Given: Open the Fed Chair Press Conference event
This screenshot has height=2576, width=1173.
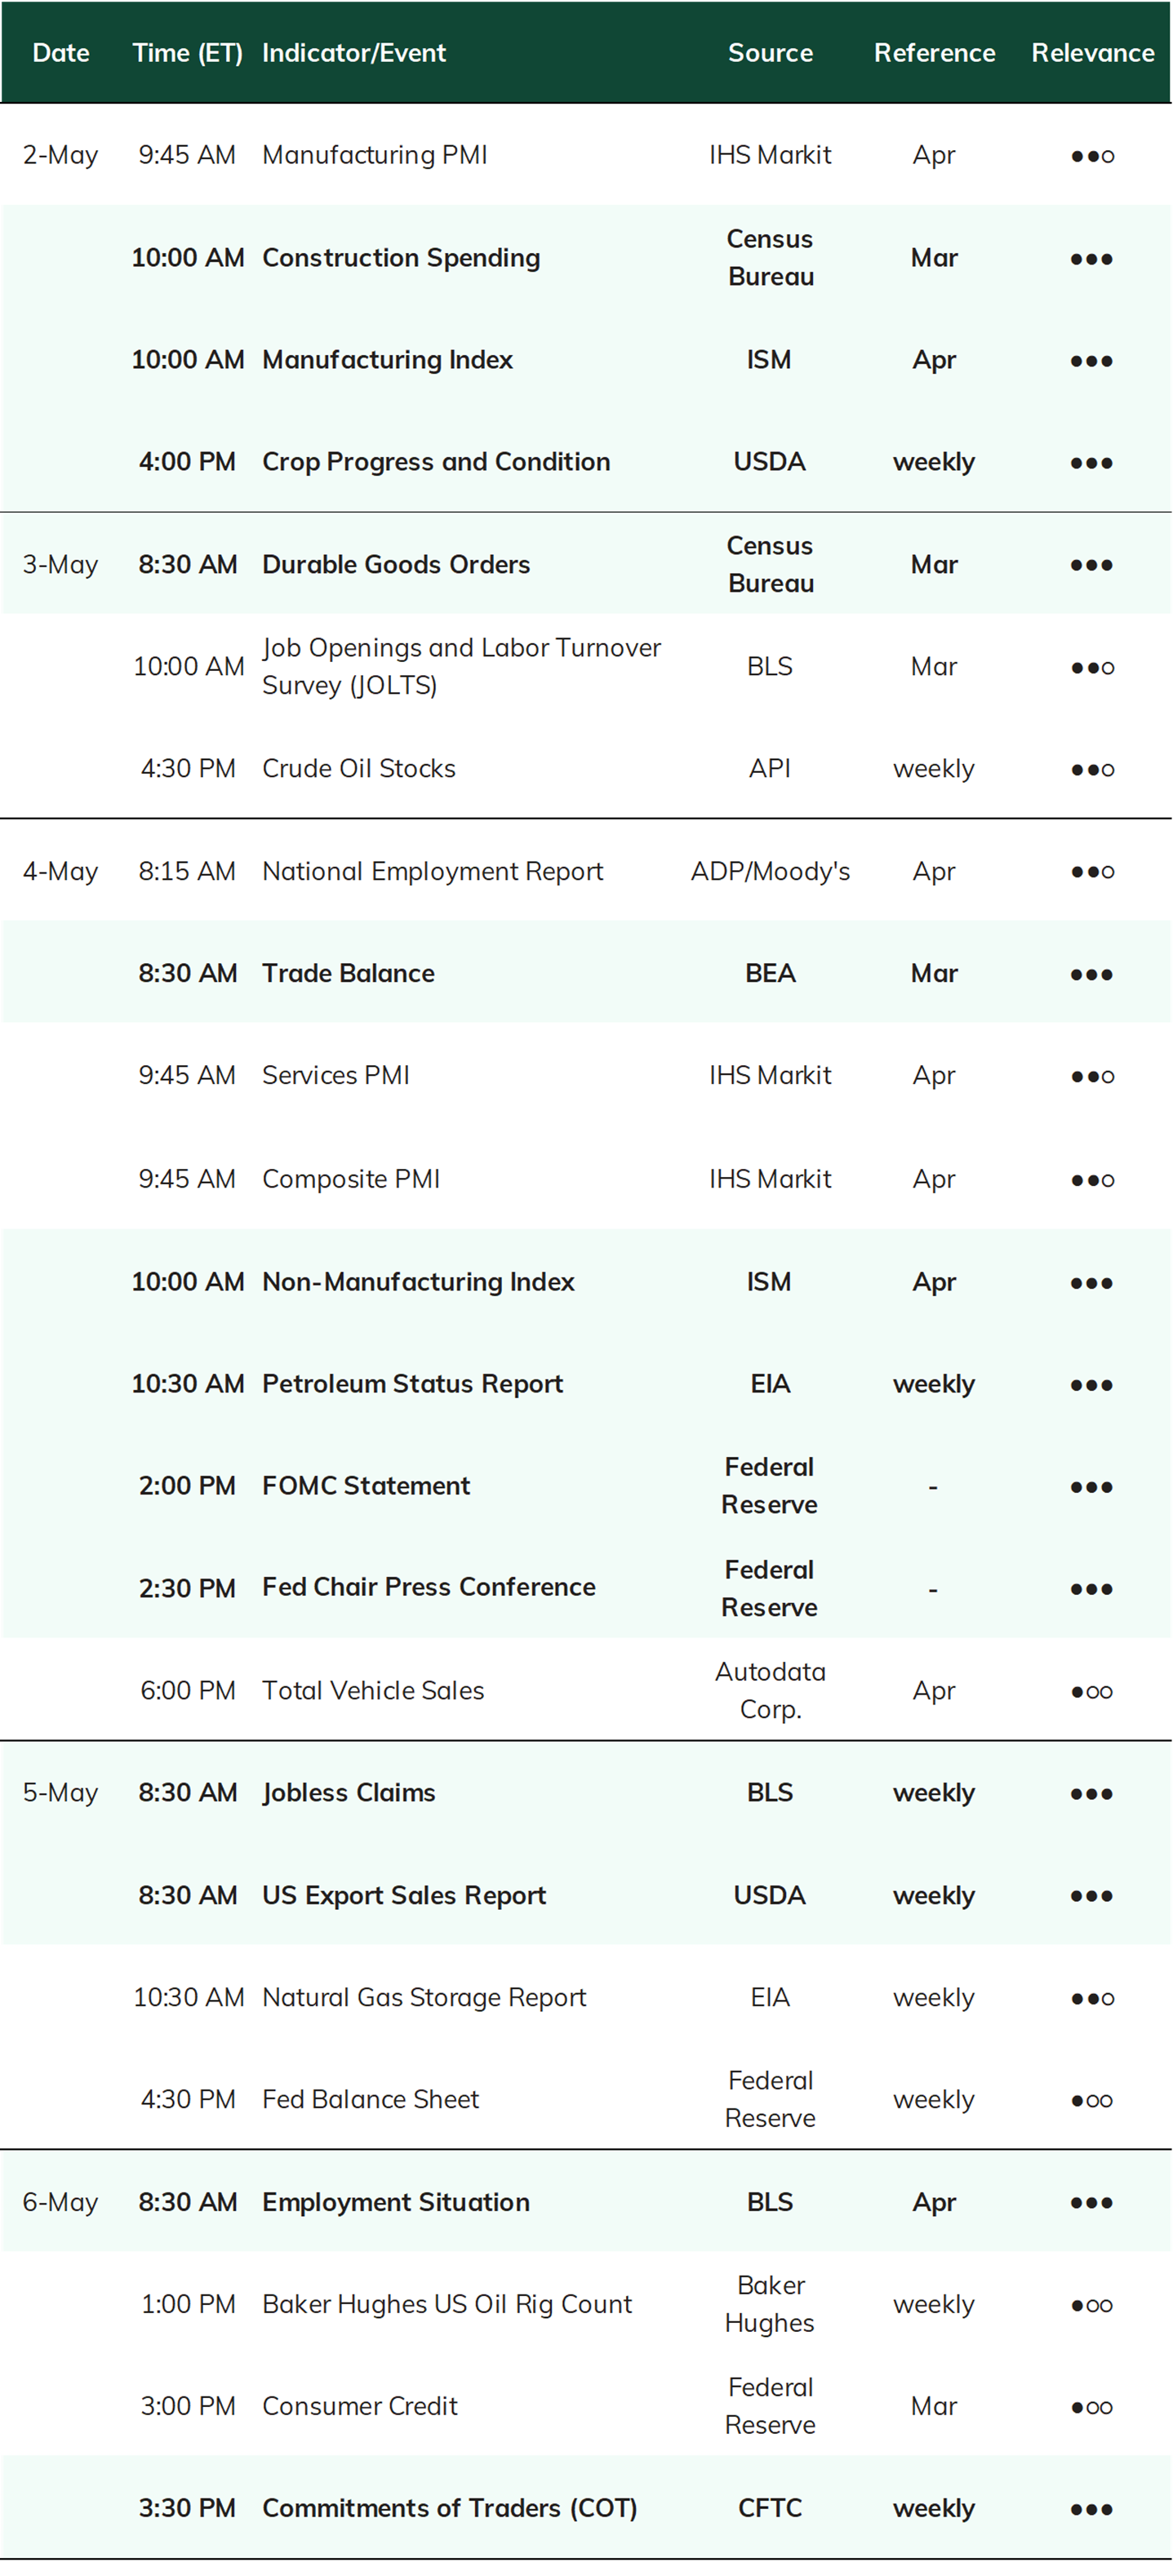Looking at the screenshot, I should pyautogui.click(x=429, y=1587).
